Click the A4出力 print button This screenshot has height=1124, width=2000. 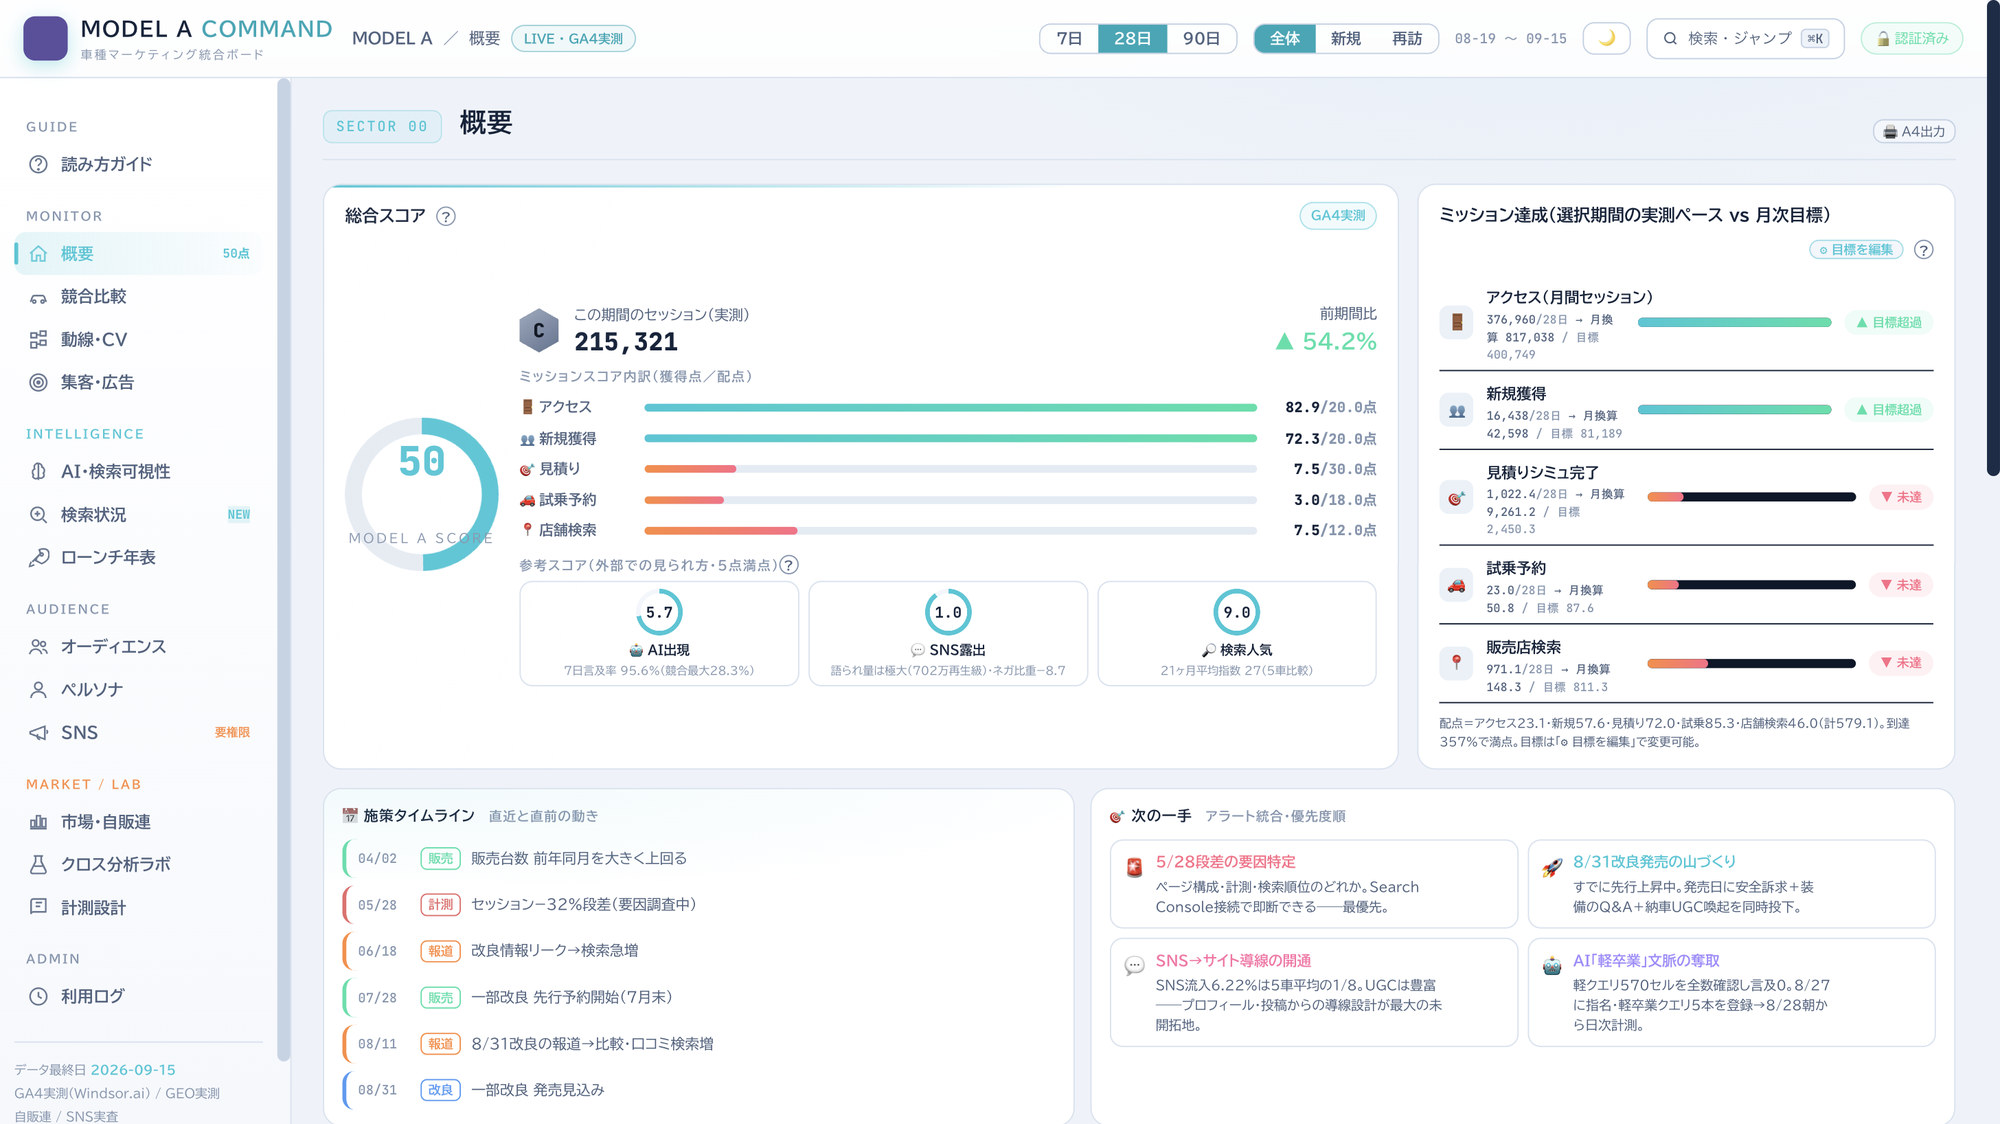point(1914,131)
